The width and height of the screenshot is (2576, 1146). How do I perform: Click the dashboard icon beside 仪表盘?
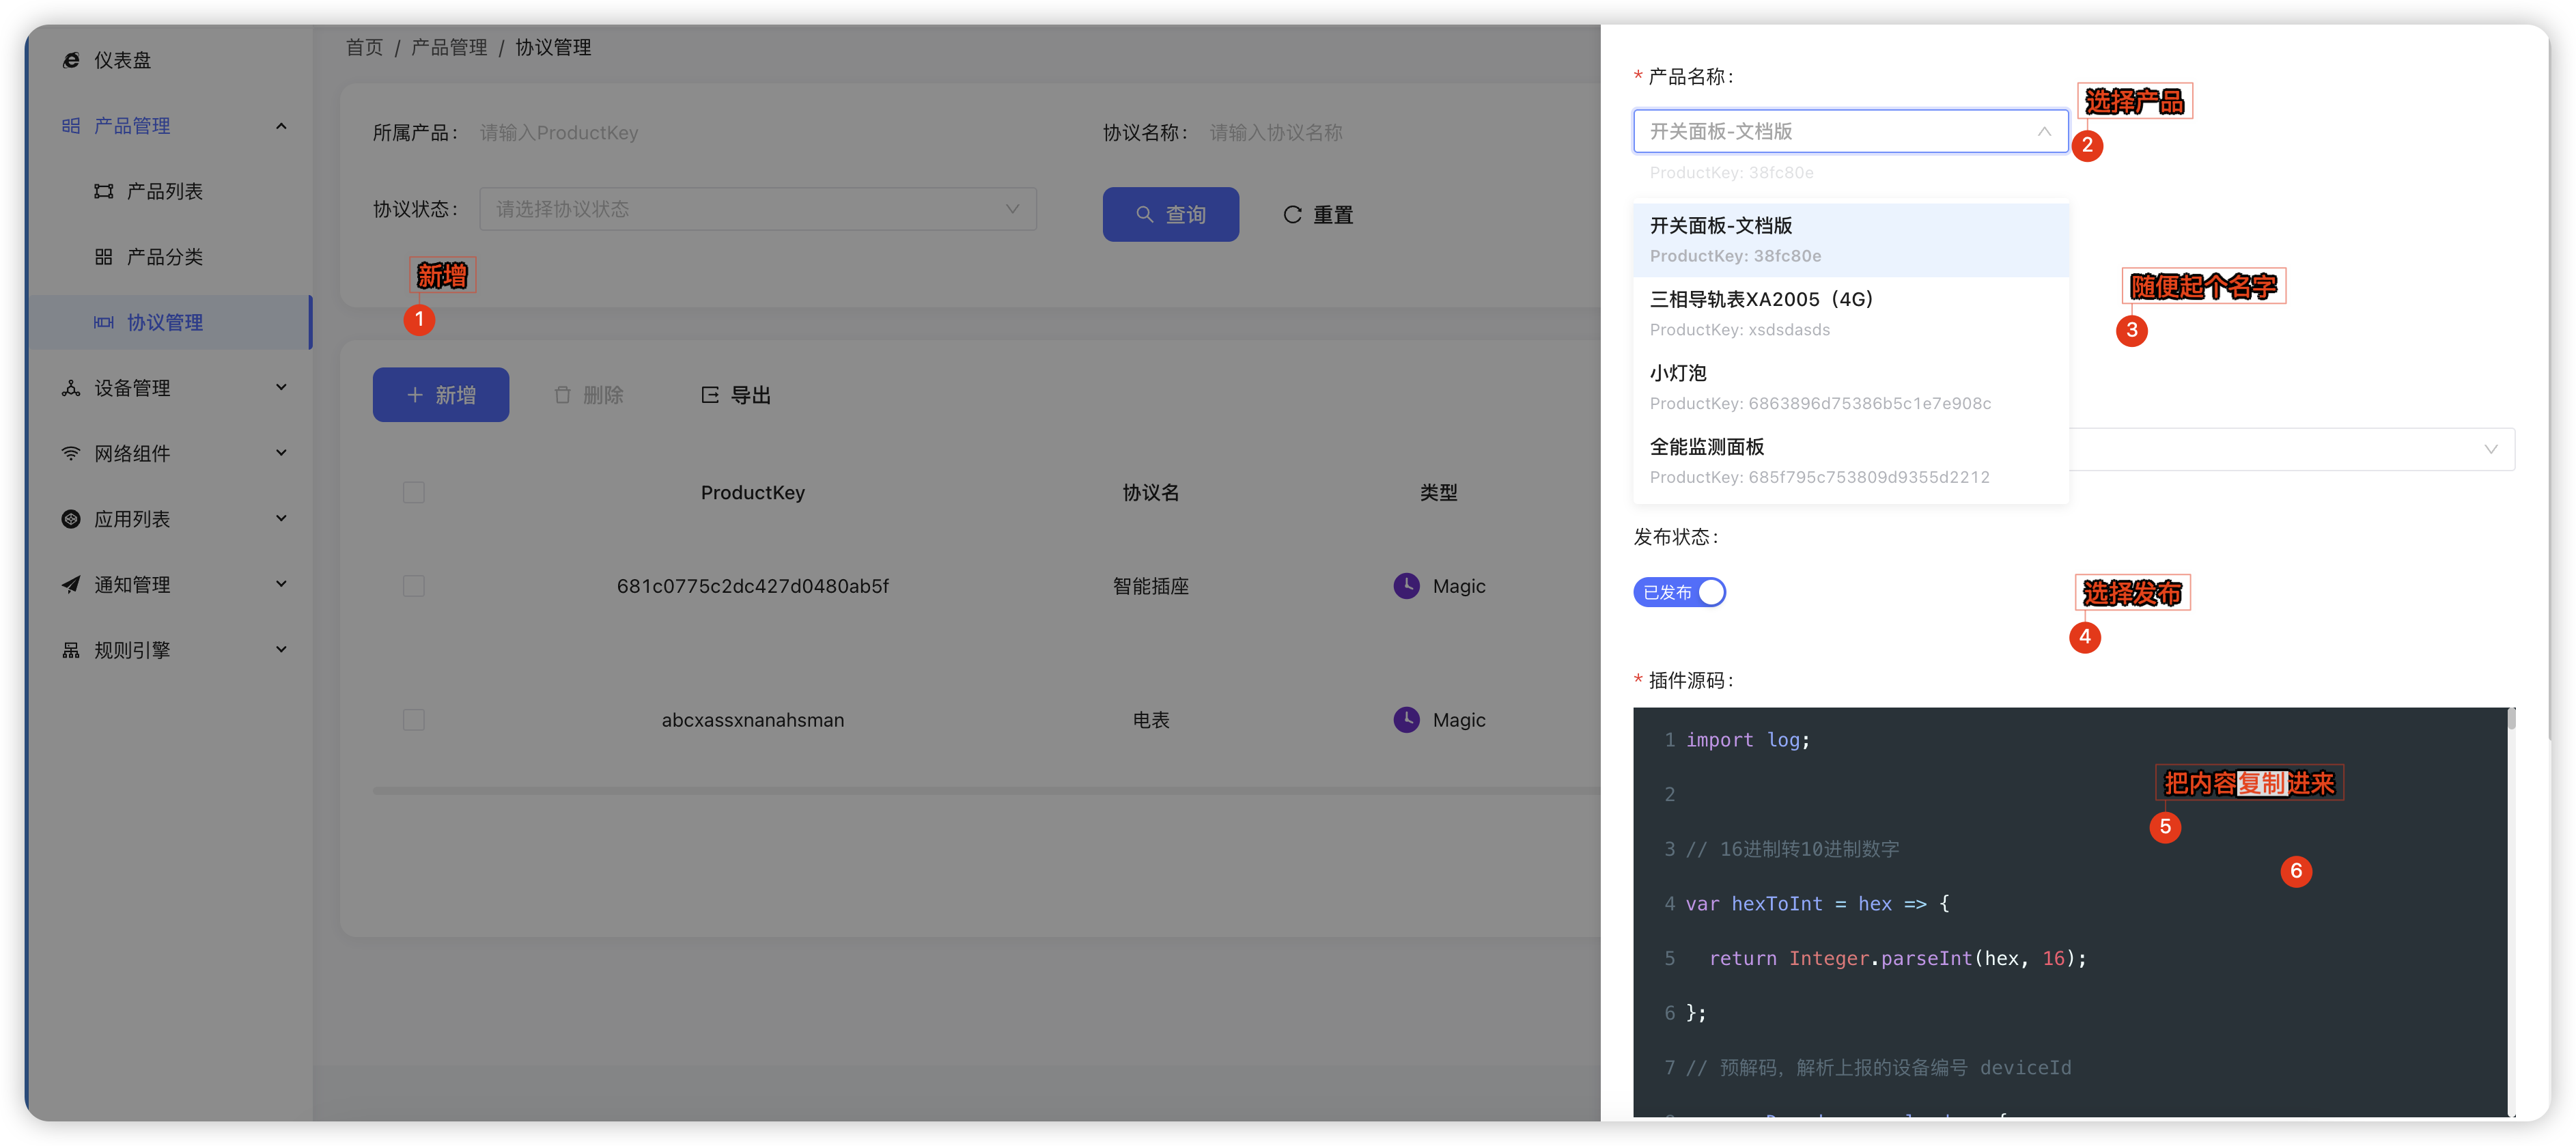71,60
